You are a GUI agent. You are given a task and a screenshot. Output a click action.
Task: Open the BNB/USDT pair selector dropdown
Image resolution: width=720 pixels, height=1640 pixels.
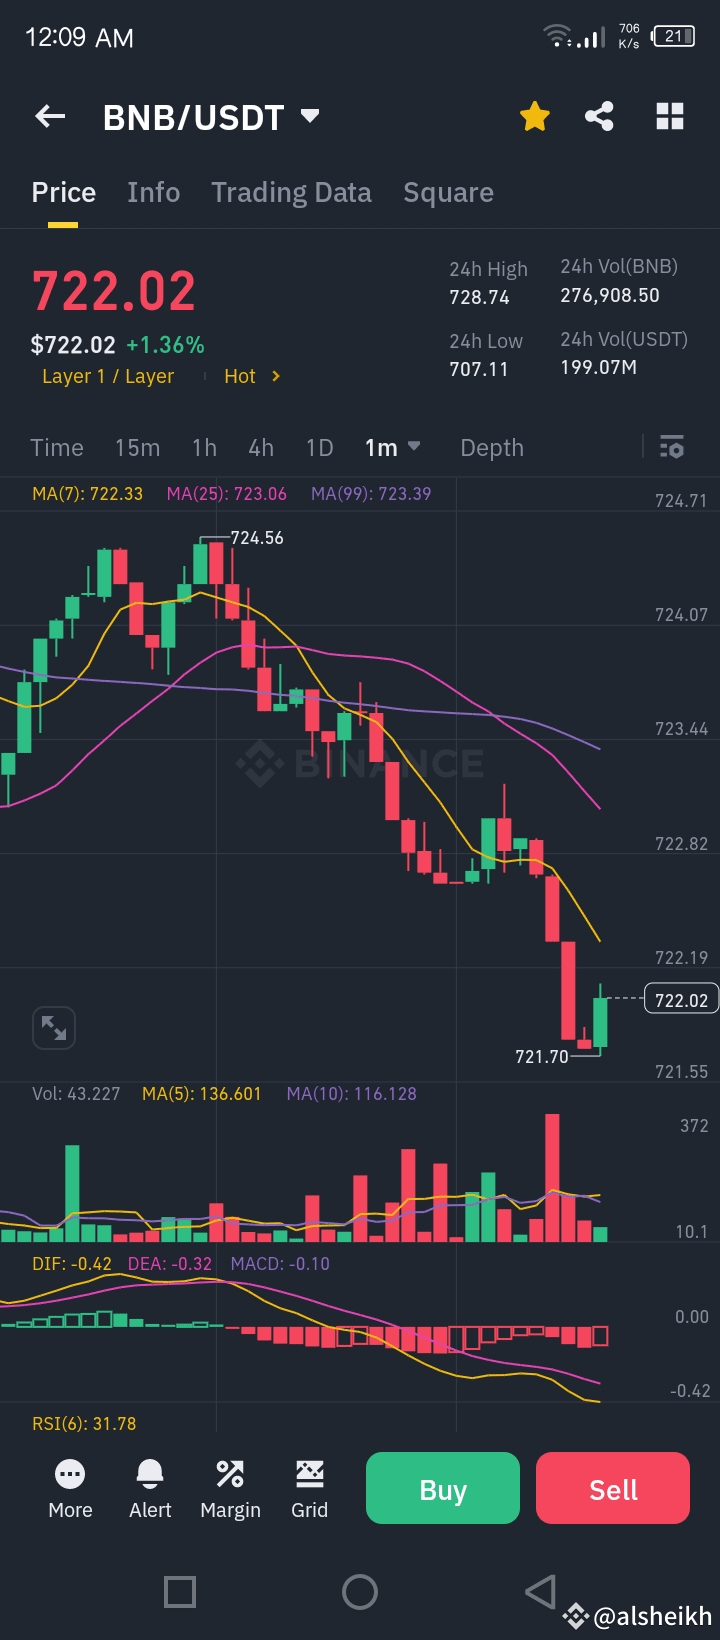coord(310,116)
